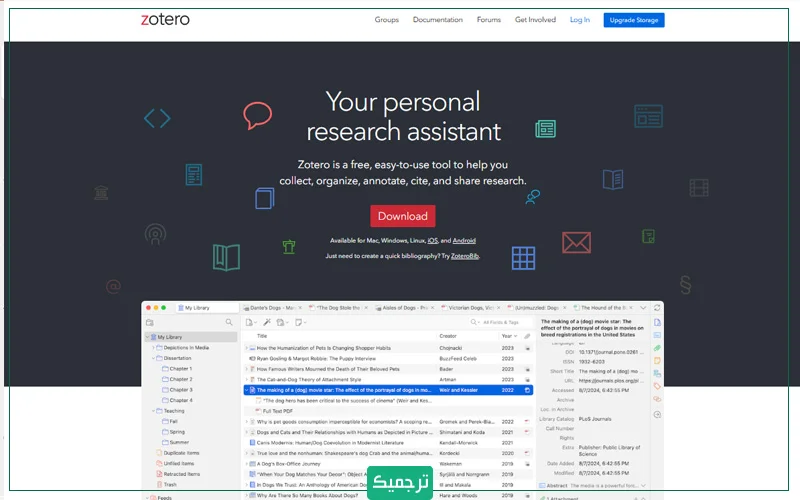Select the Abstract icon in item pane sidenav
The image size is (800, 500).
(x=657, y=335)
